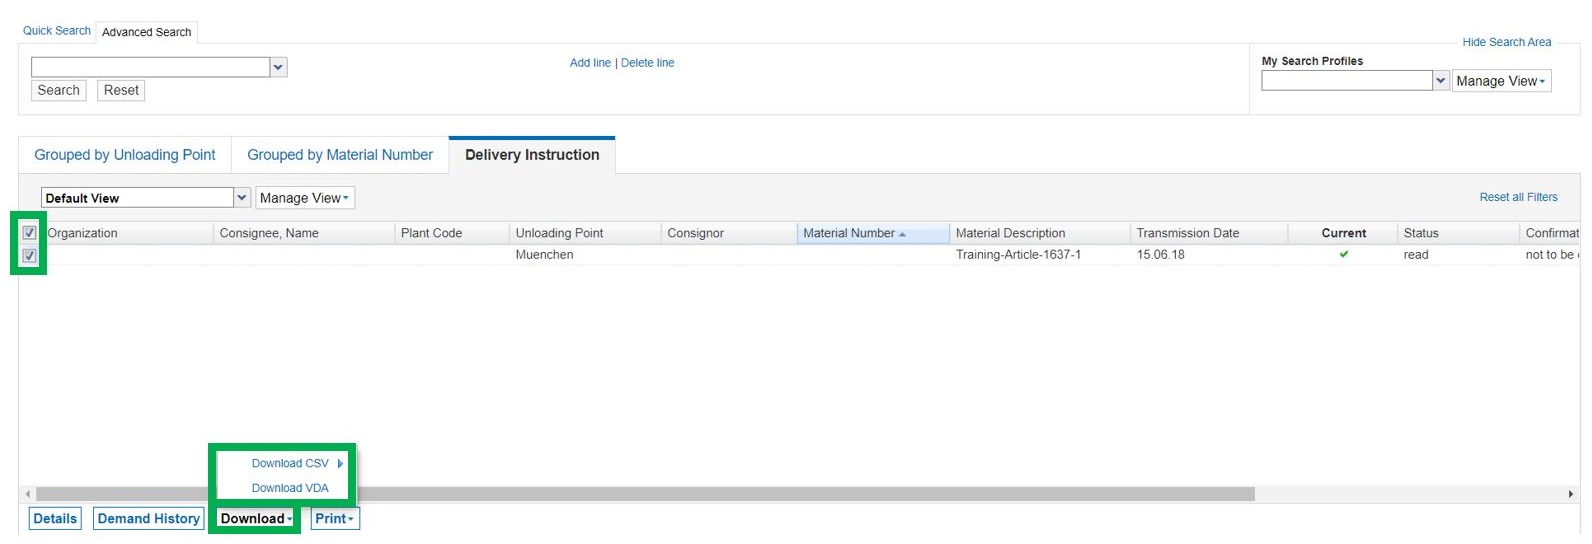Image resolution: width=1592 pixels, height=544 pixels.
Task: Open the Grouped by Unloading Point tab
Action: [x=125, y=155]
